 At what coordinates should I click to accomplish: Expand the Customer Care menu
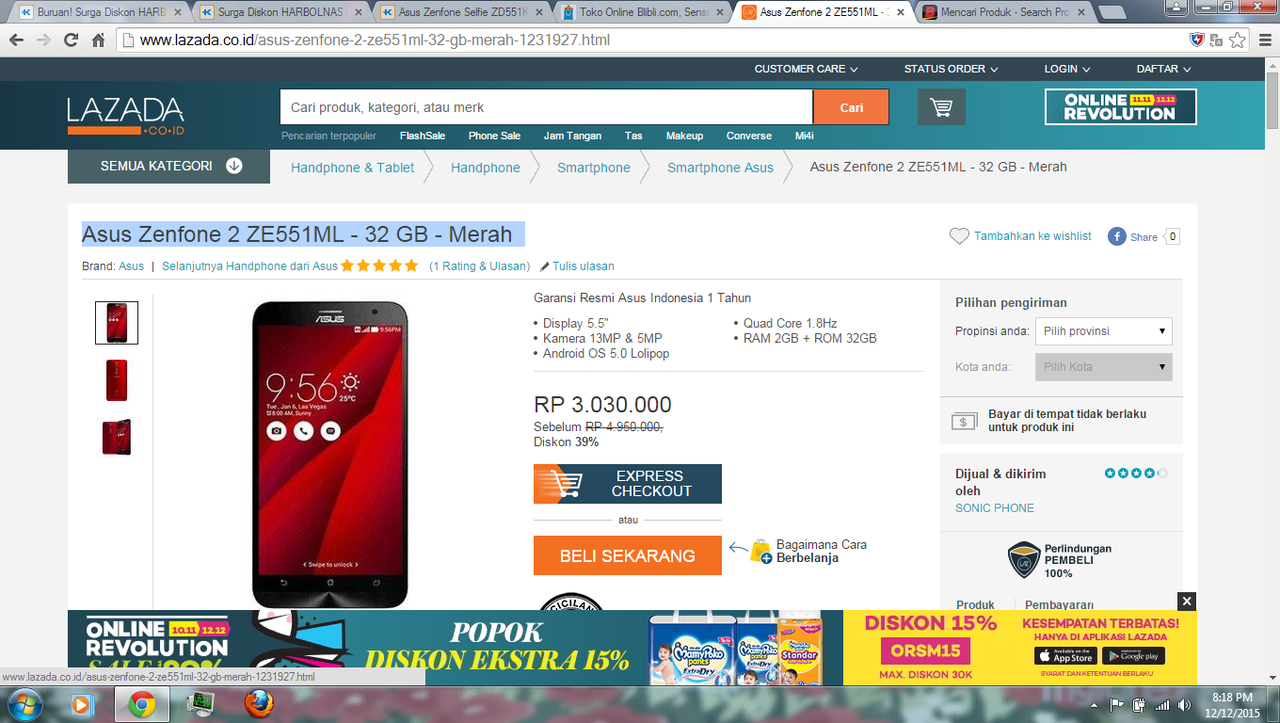[x=806, y=69]
